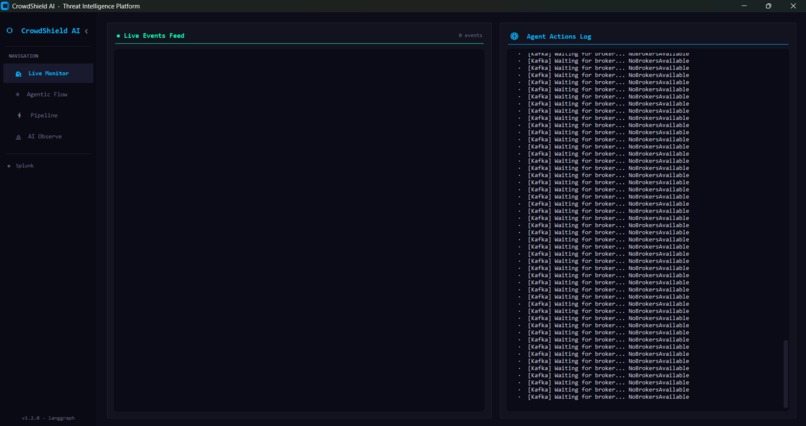Click the Pipeline lightning bolt icon
This screenshot has width=806, height=426.
coord(20,116)
